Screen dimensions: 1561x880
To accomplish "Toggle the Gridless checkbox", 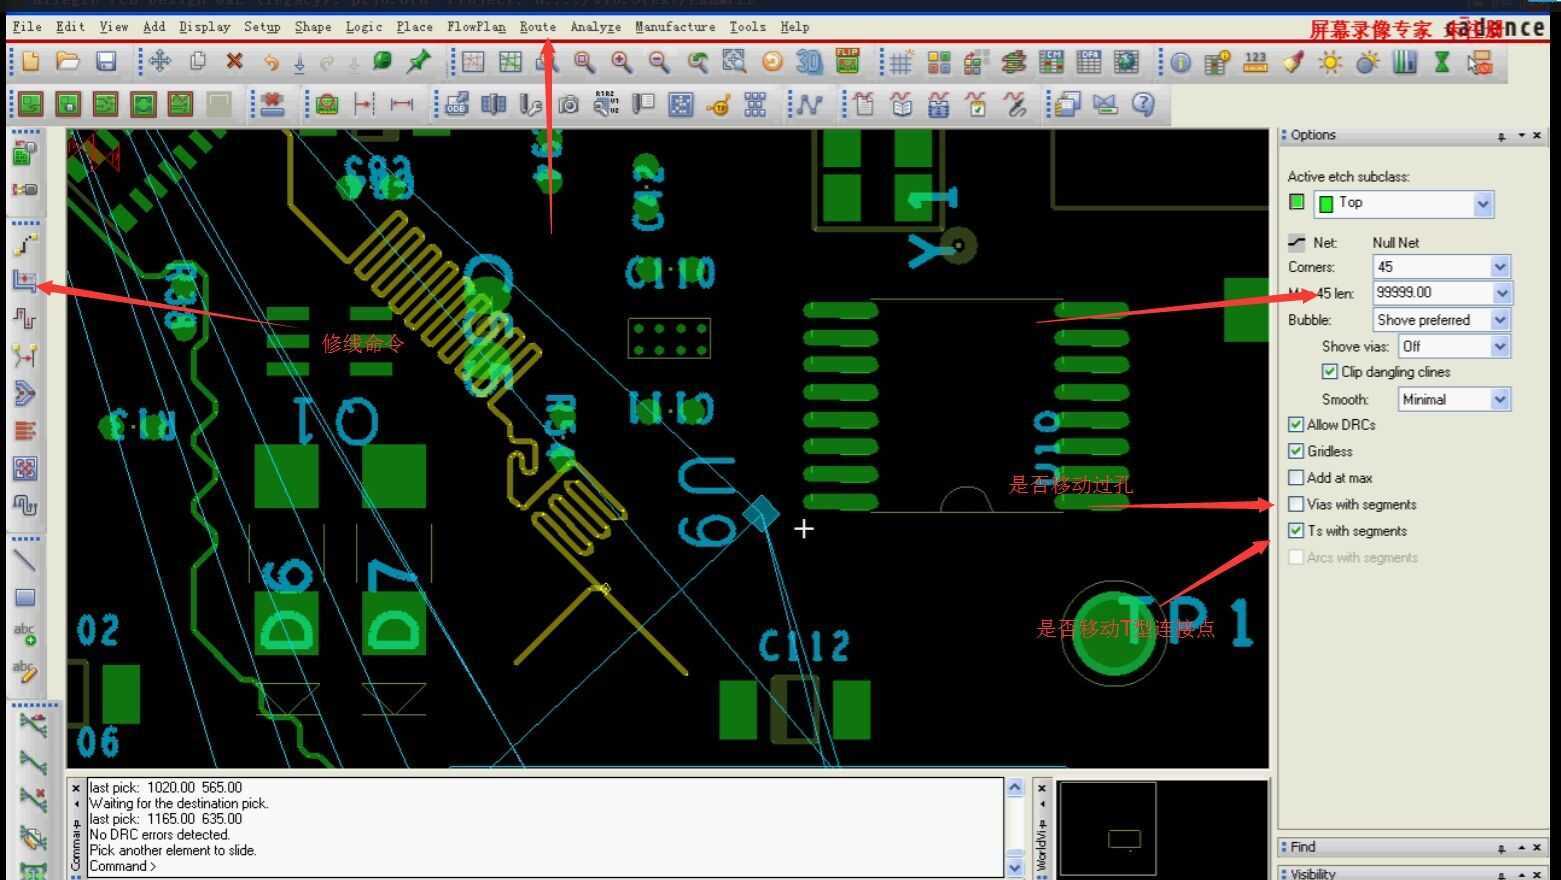I will point(1296,452).
